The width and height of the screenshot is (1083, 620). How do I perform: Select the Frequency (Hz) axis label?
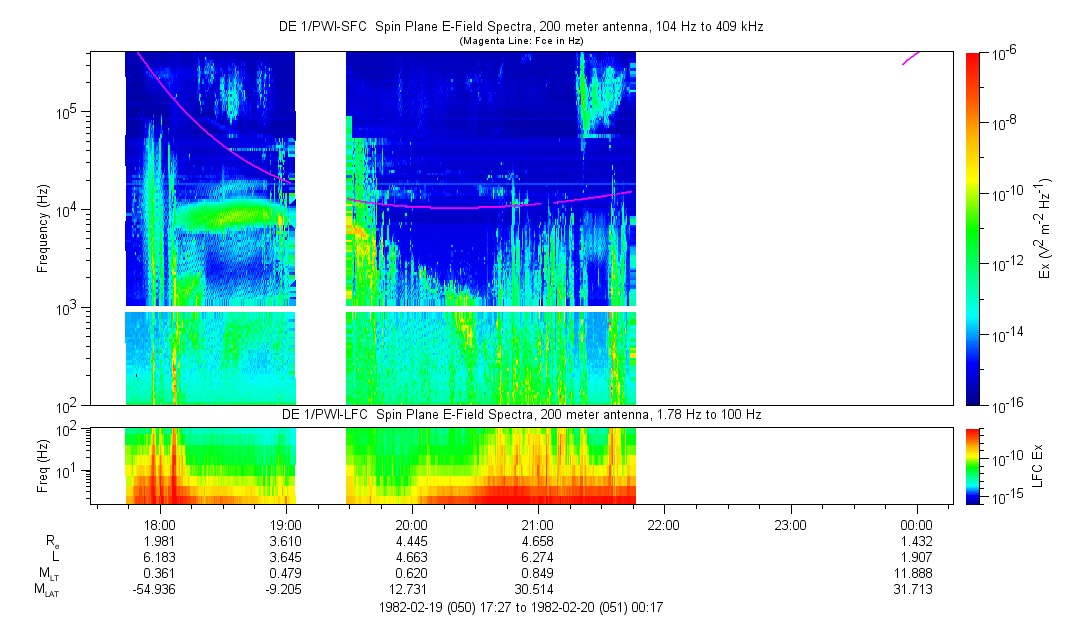click(x=43, y=229)
